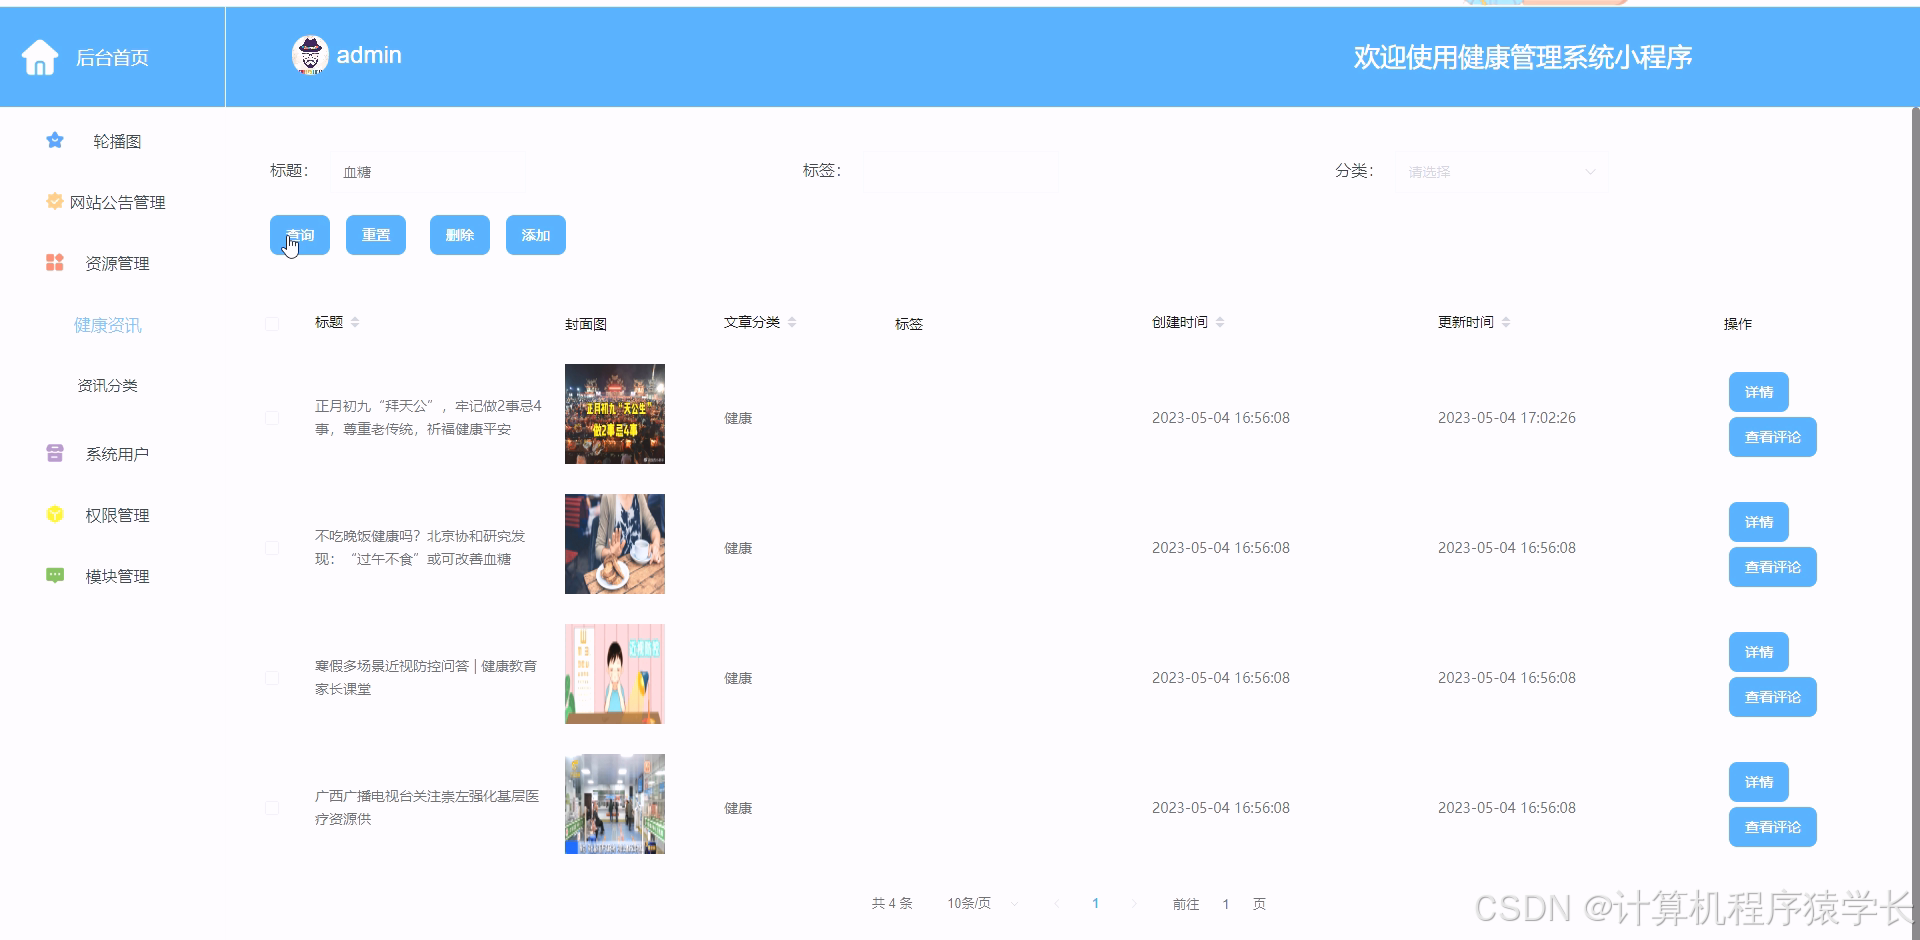Click the 共 4 条 total count
1920x940 pixels.
(x=892, y=904)
